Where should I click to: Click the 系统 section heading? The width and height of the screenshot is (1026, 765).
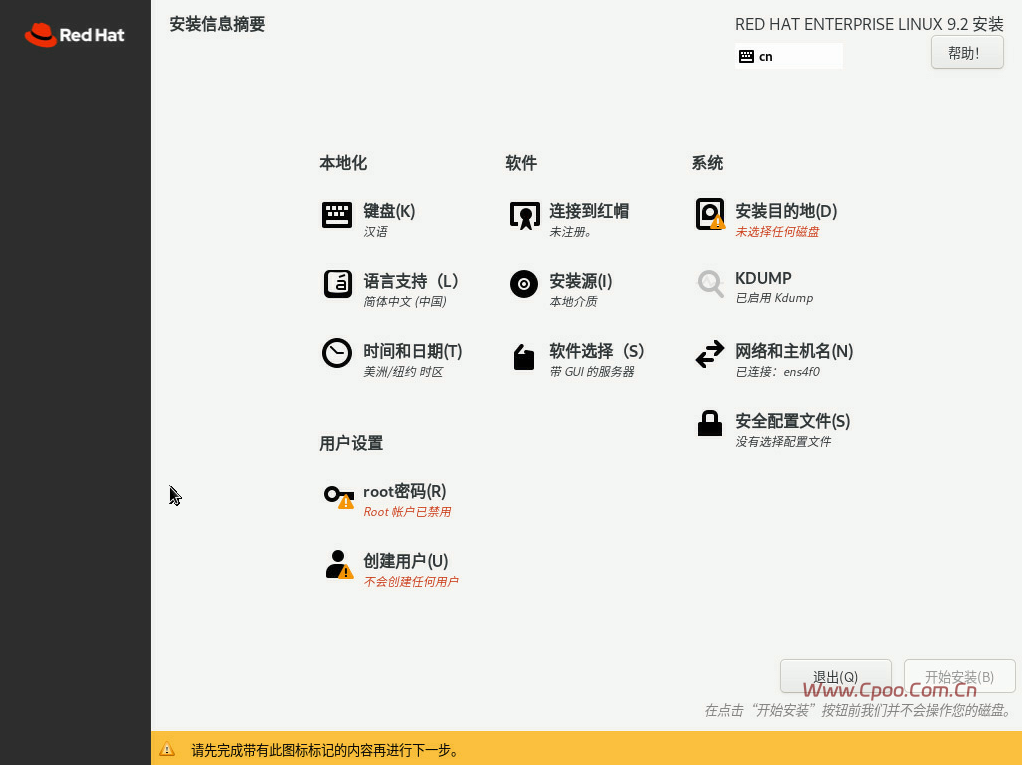click(707, 163)
